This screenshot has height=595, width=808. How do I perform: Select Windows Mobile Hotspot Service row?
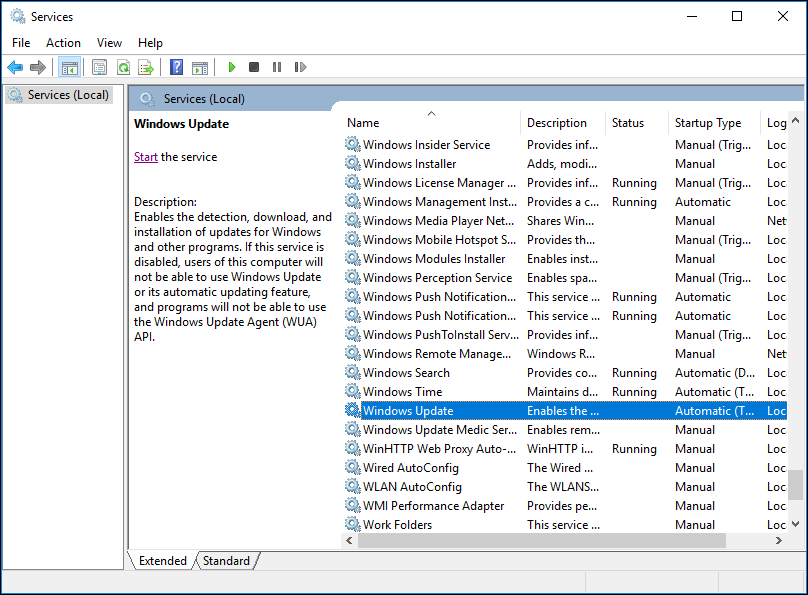(x=565, y=240)
